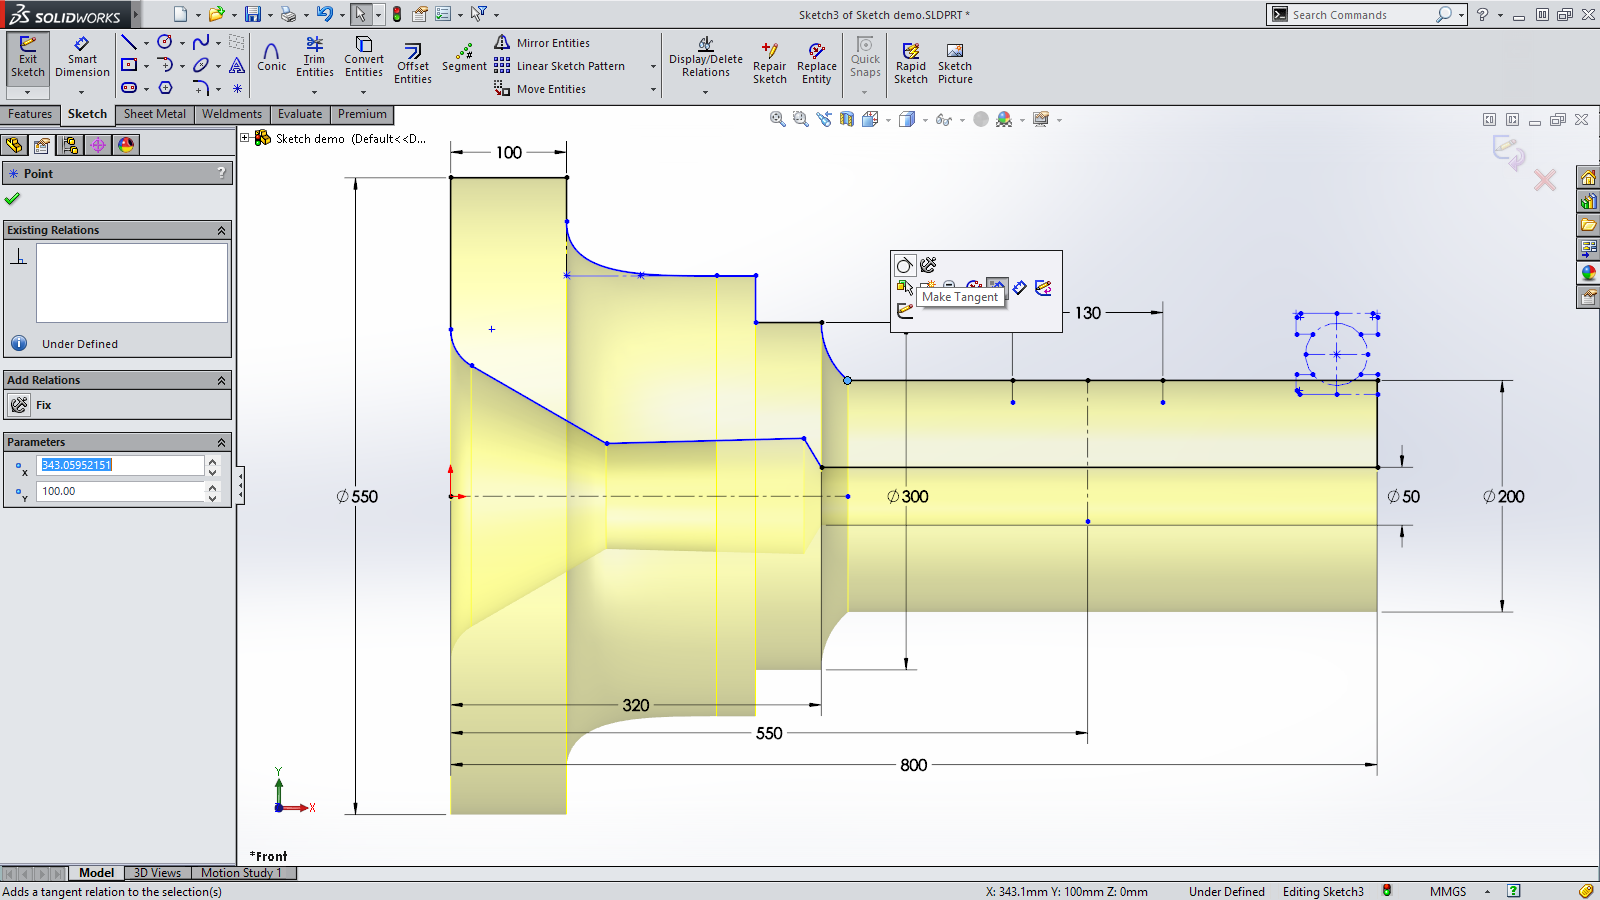Click Make Tangent in the context toolbar
Screen dimensions: 1600x900
(x=996, y=286)
